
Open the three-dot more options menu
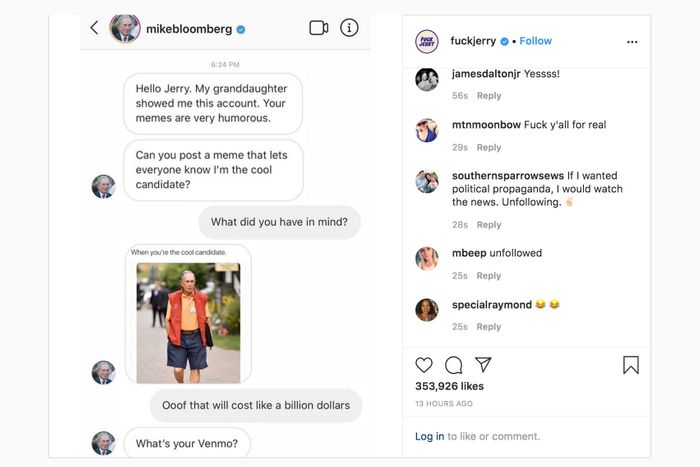click(631, 42)
